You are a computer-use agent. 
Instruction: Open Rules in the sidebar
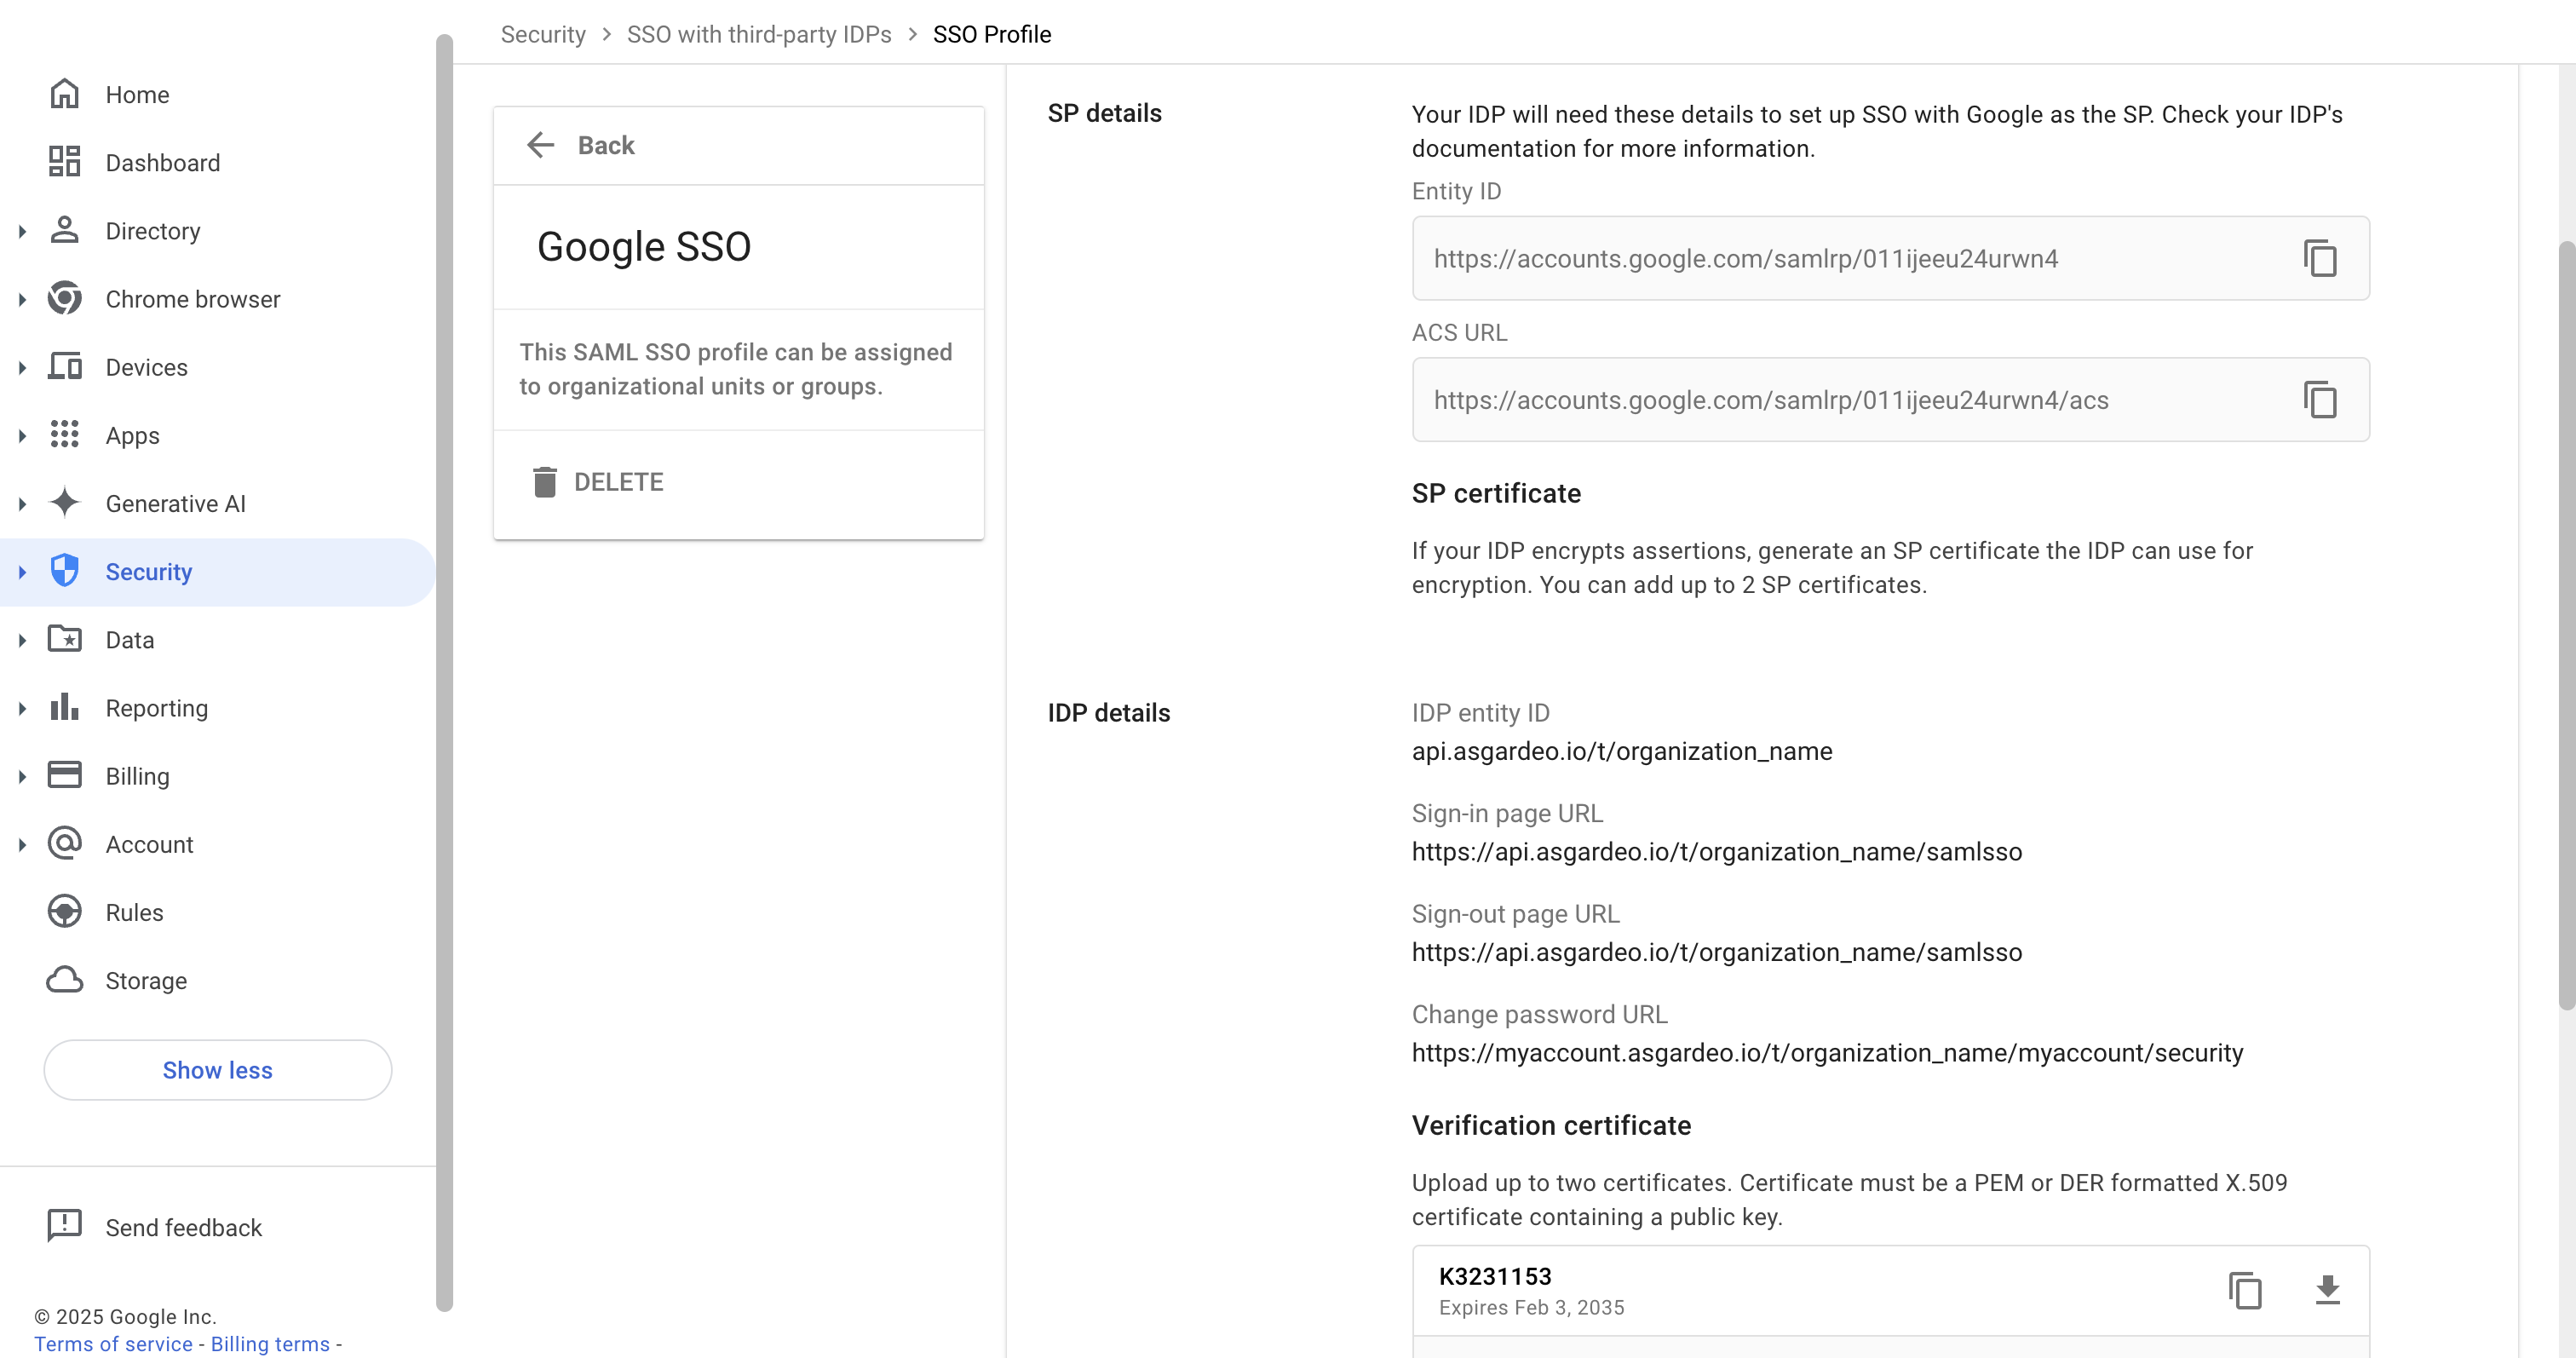(x=218, y=912)
